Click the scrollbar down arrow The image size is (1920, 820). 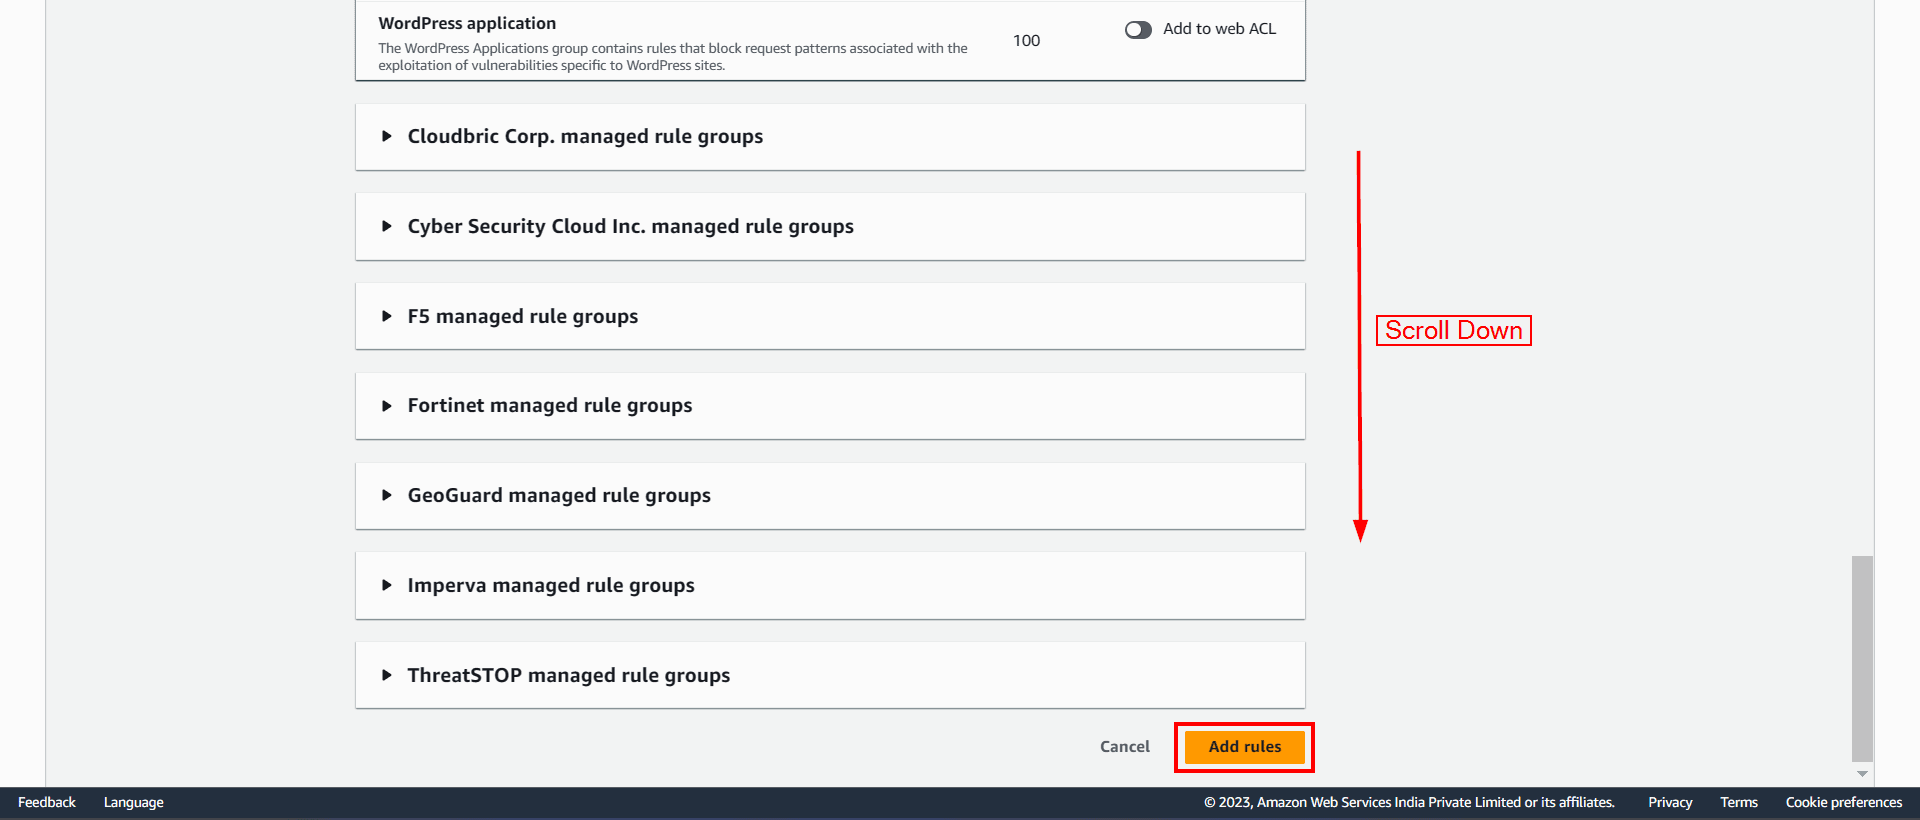[1862, 774]
